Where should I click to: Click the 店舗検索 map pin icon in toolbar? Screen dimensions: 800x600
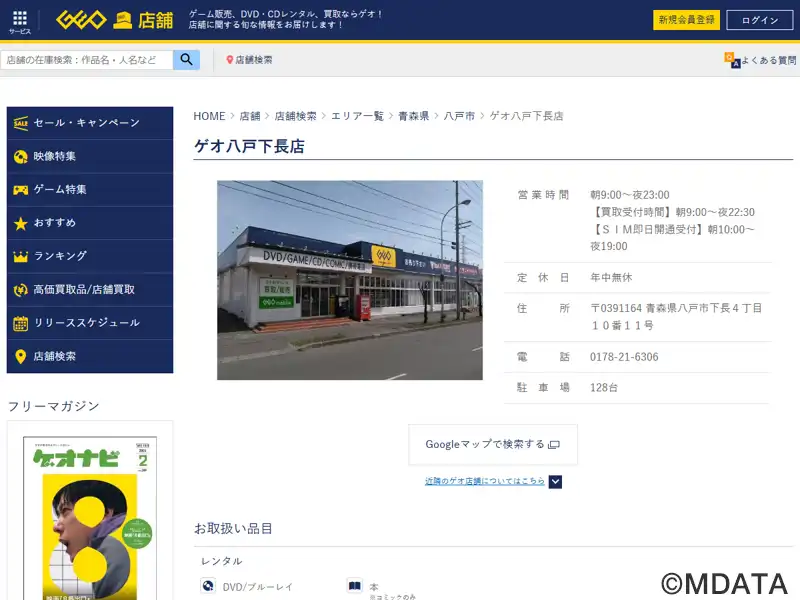pyautogui.click(x=230, y=60)
